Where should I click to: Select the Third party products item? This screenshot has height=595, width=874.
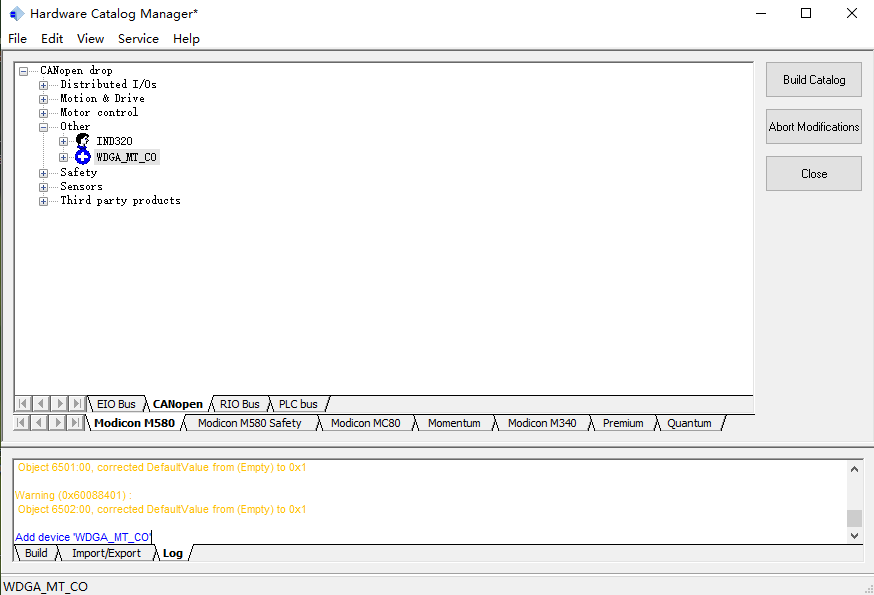click(x=120, y=200)
